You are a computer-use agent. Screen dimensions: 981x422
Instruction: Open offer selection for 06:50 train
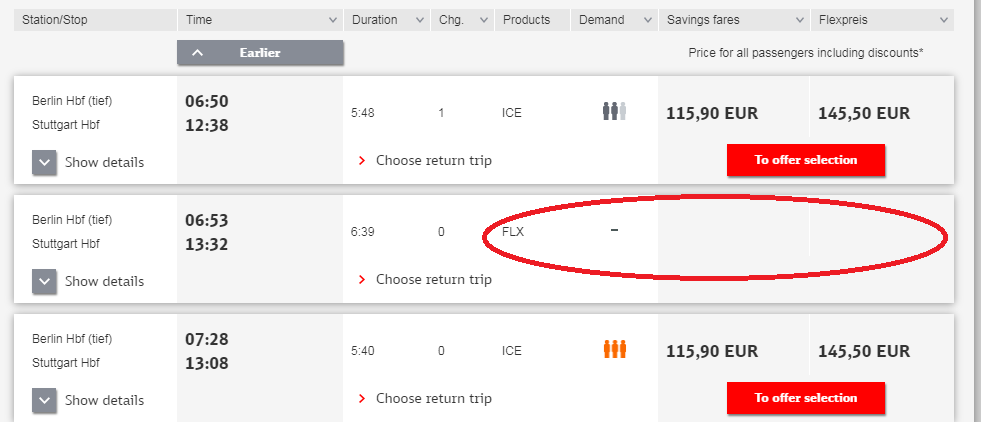pyautogui.click(x=806, y=160)
